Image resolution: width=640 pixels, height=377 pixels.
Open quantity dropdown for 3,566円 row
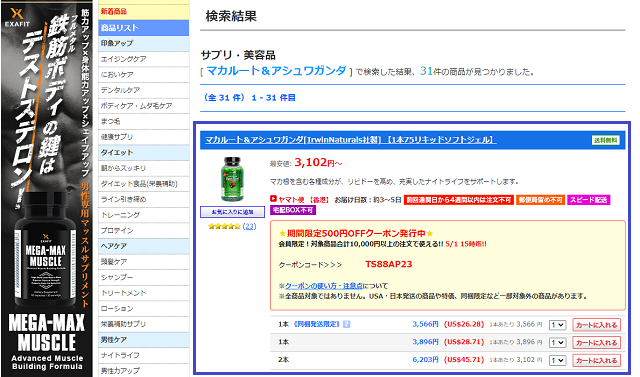557,325
